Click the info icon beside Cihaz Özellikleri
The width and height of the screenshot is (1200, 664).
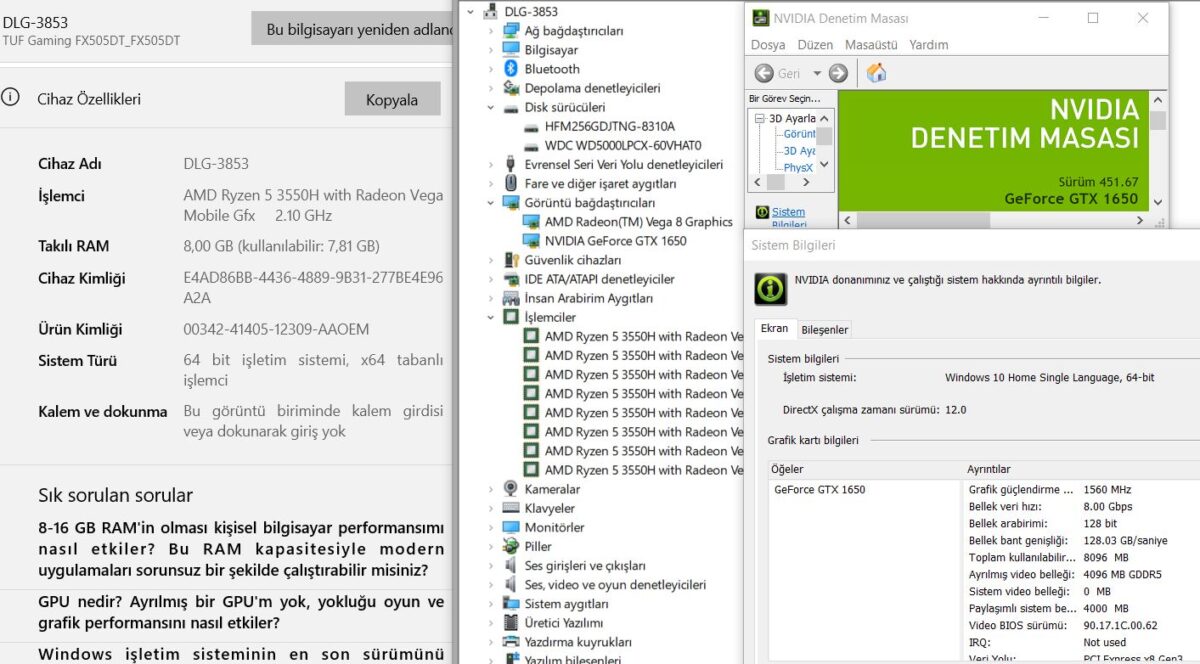[10, 98]
